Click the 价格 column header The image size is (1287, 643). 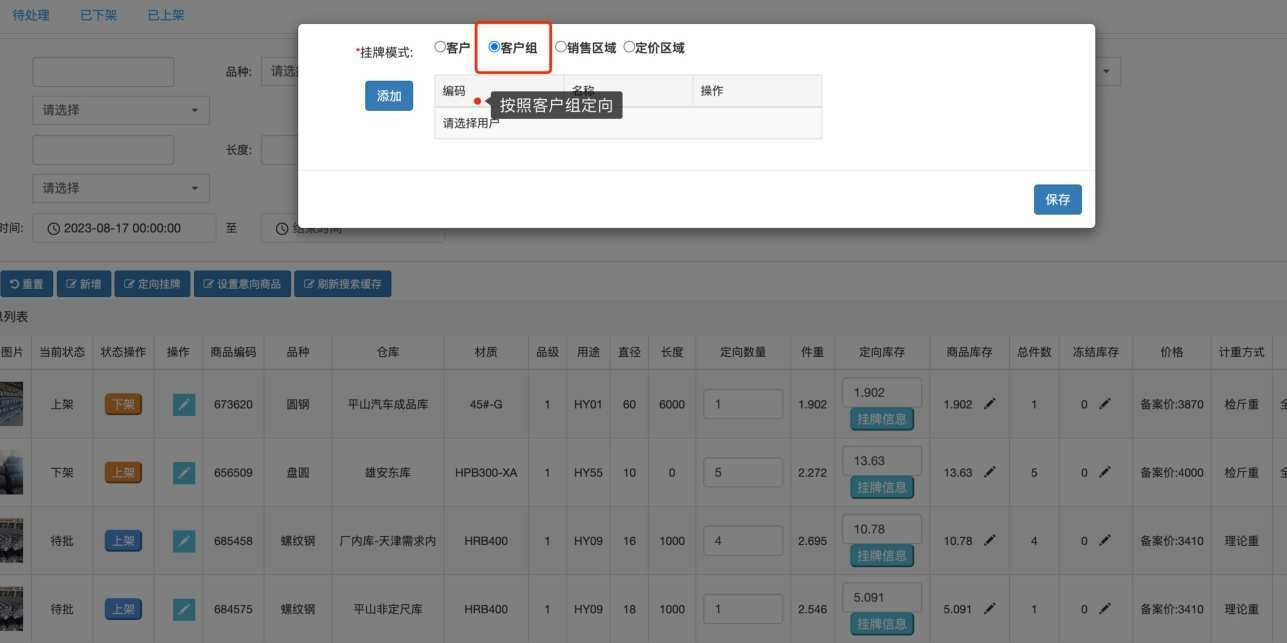tap(1172, 352)
